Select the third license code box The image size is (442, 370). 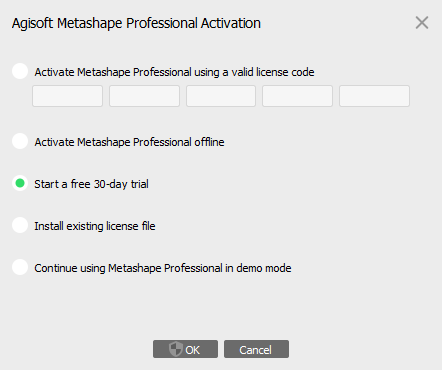coord(221,96)
